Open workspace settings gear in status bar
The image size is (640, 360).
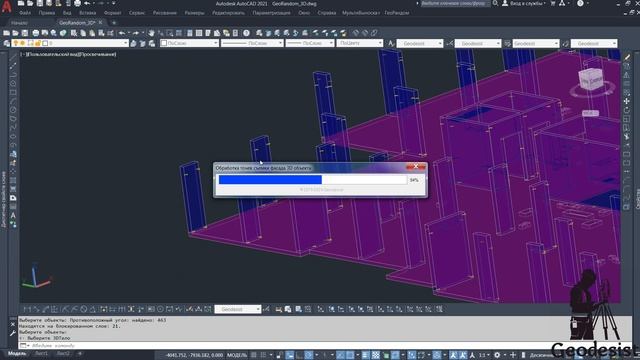coord(497,355)
